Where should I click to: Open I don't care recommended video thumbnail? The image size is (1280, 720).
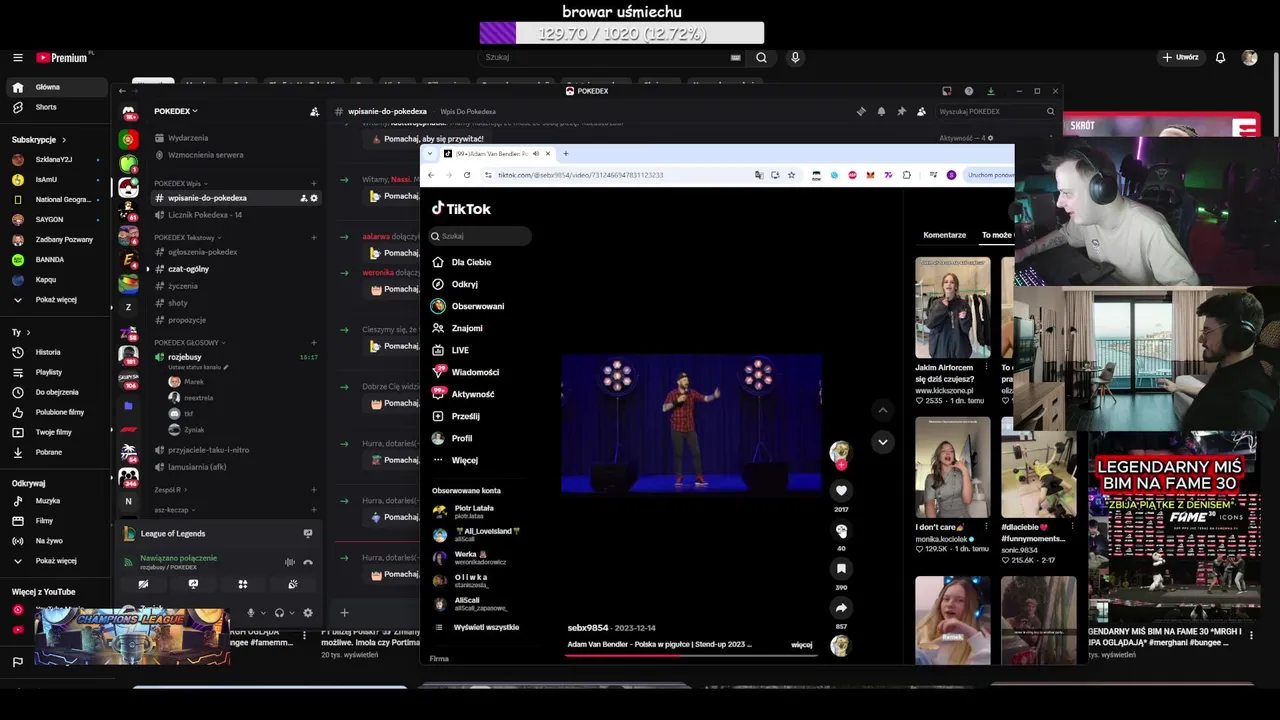click(953, 467)
